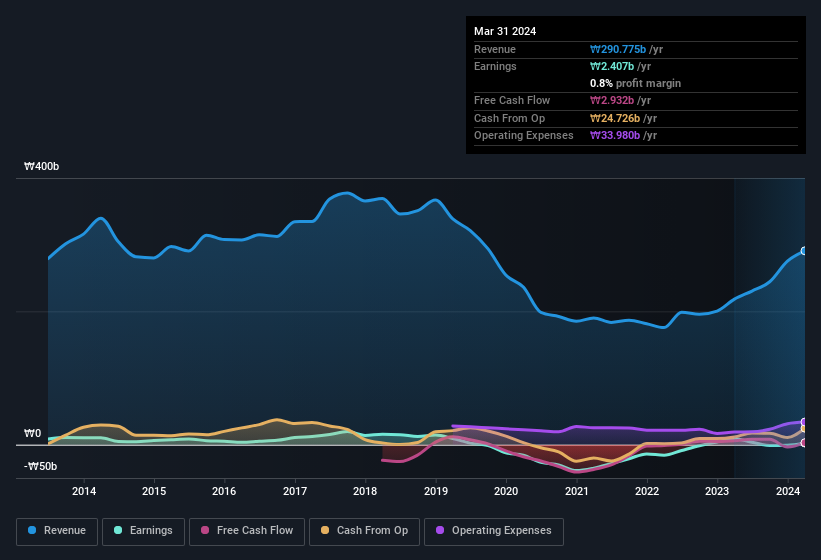Viewport: 821px width, 560px height.
Task: Toggle the Operating Expenses legend button
Action: click(x=494, y=531)
